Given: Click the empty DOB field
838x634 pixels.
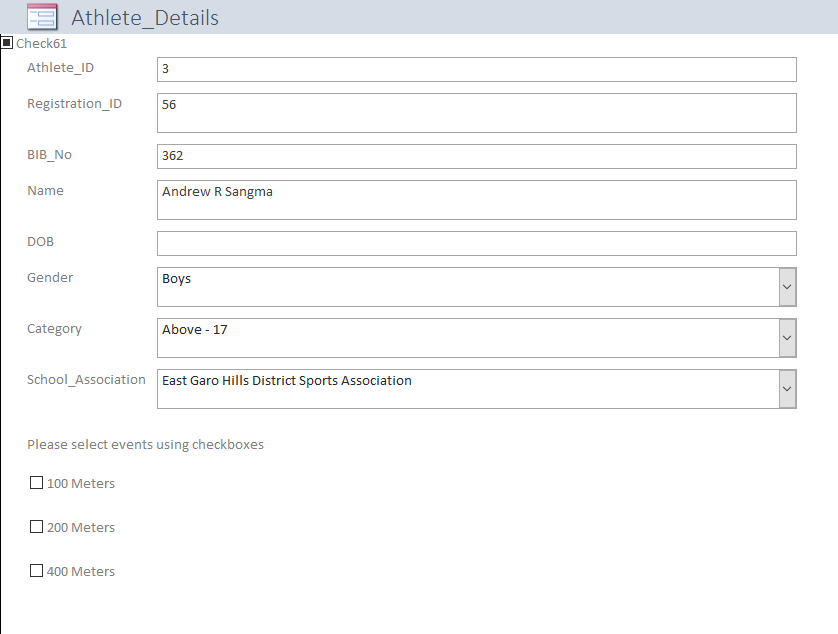Looking at the screenshot, I should coord(476,243).
